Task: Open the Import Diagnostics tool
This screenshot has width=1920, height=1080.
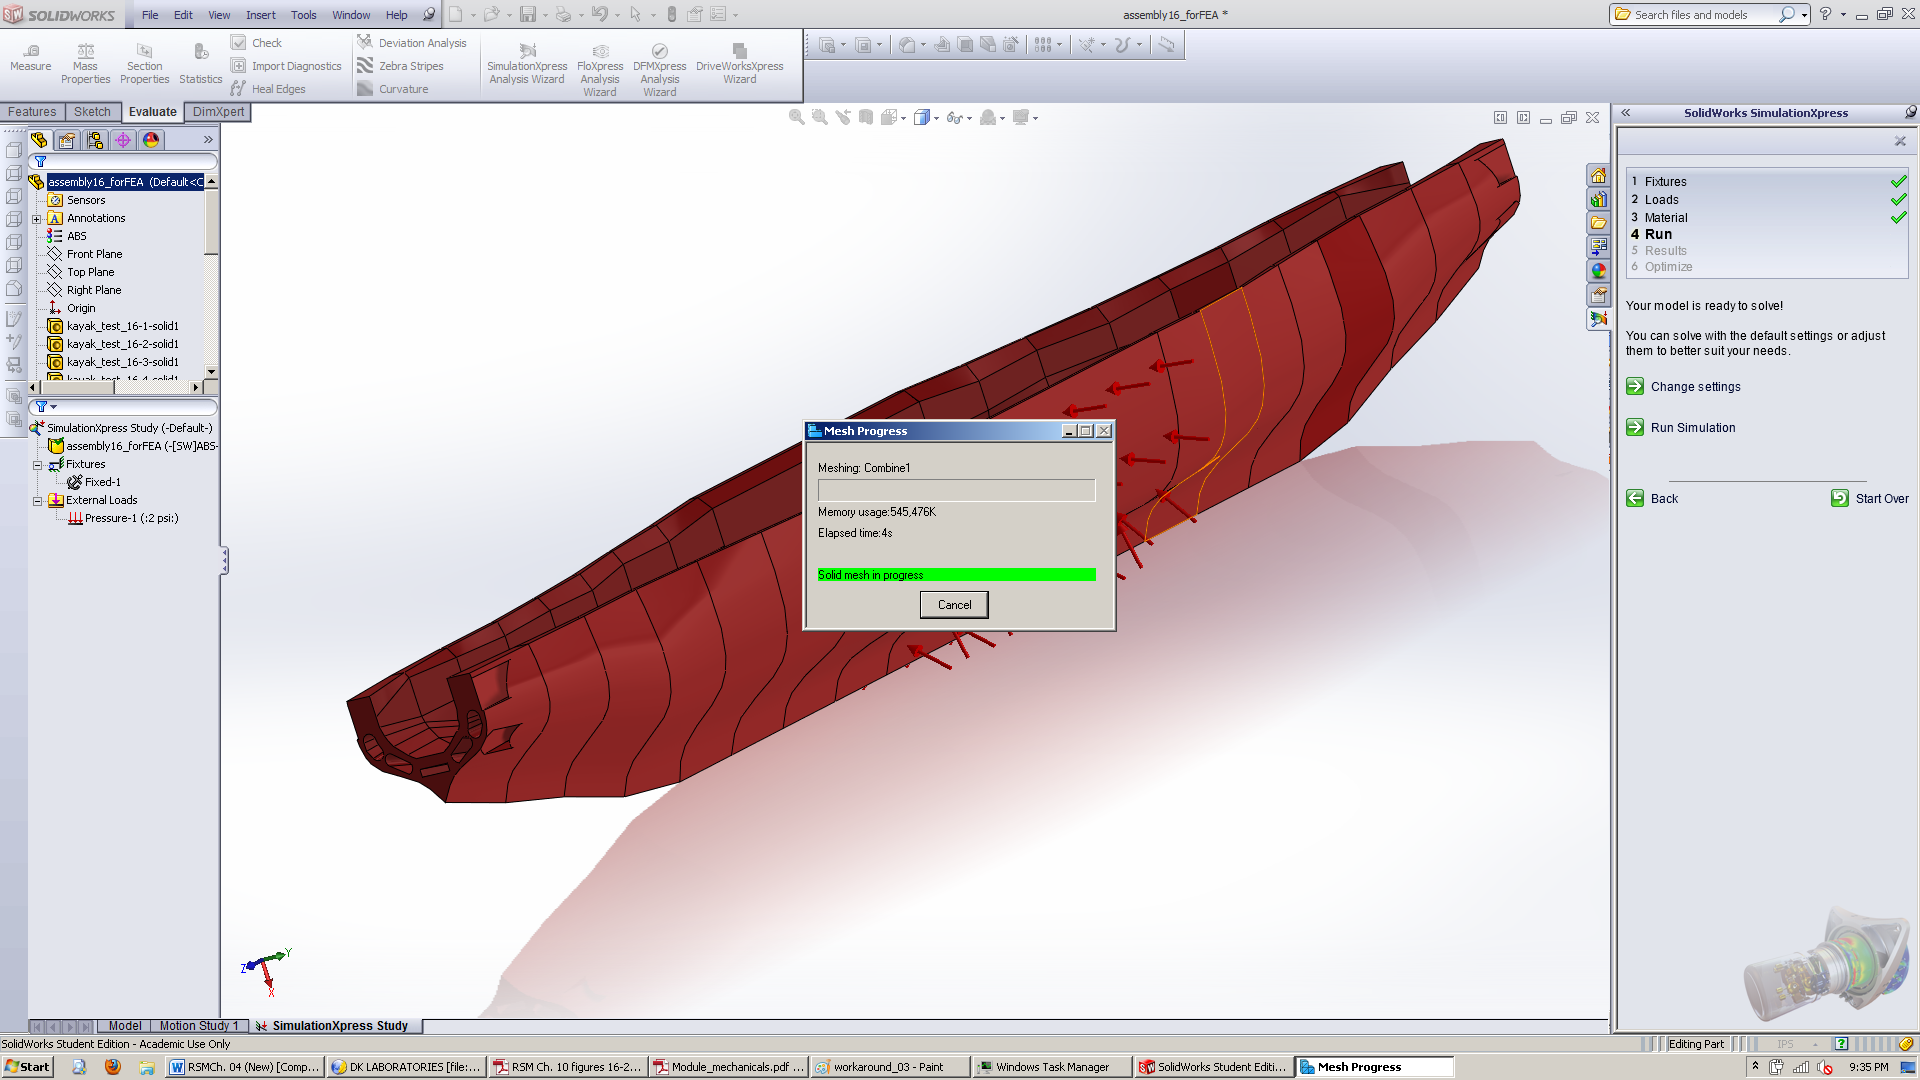Action: (286, 66)
